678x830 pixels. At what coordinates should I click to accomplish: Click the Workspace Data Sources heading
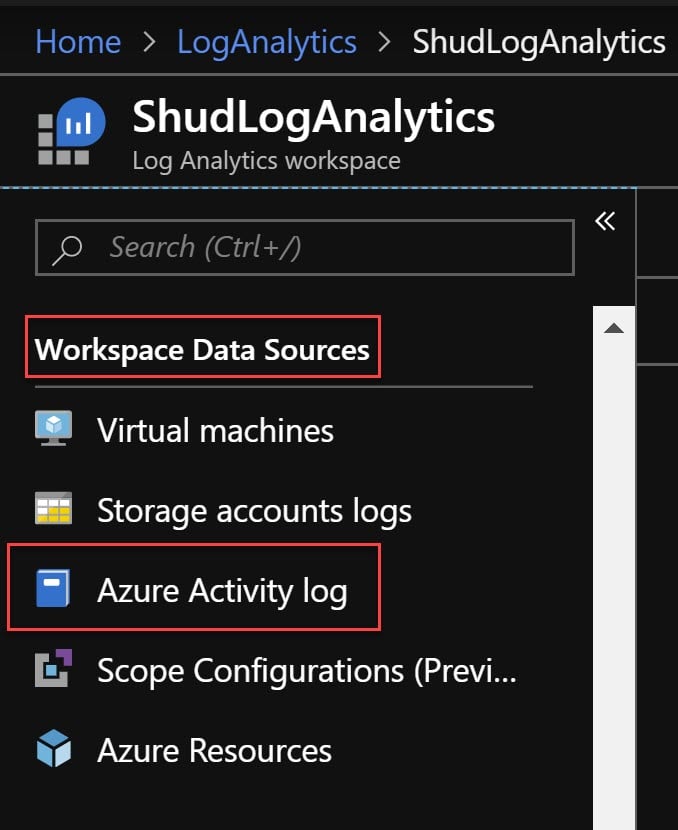(x=202, y=348)
